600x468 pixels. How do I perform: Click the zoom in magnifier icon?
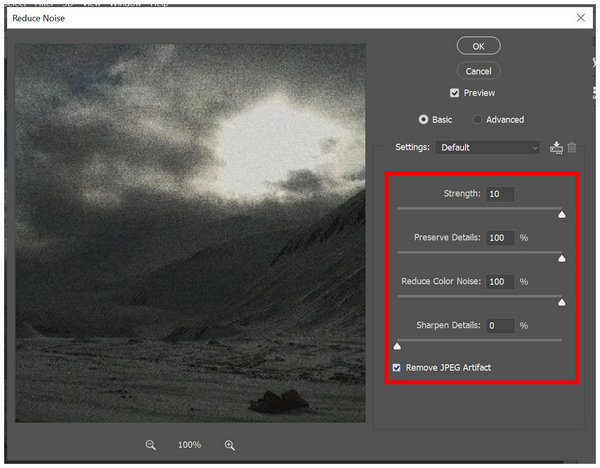(230, 445)
